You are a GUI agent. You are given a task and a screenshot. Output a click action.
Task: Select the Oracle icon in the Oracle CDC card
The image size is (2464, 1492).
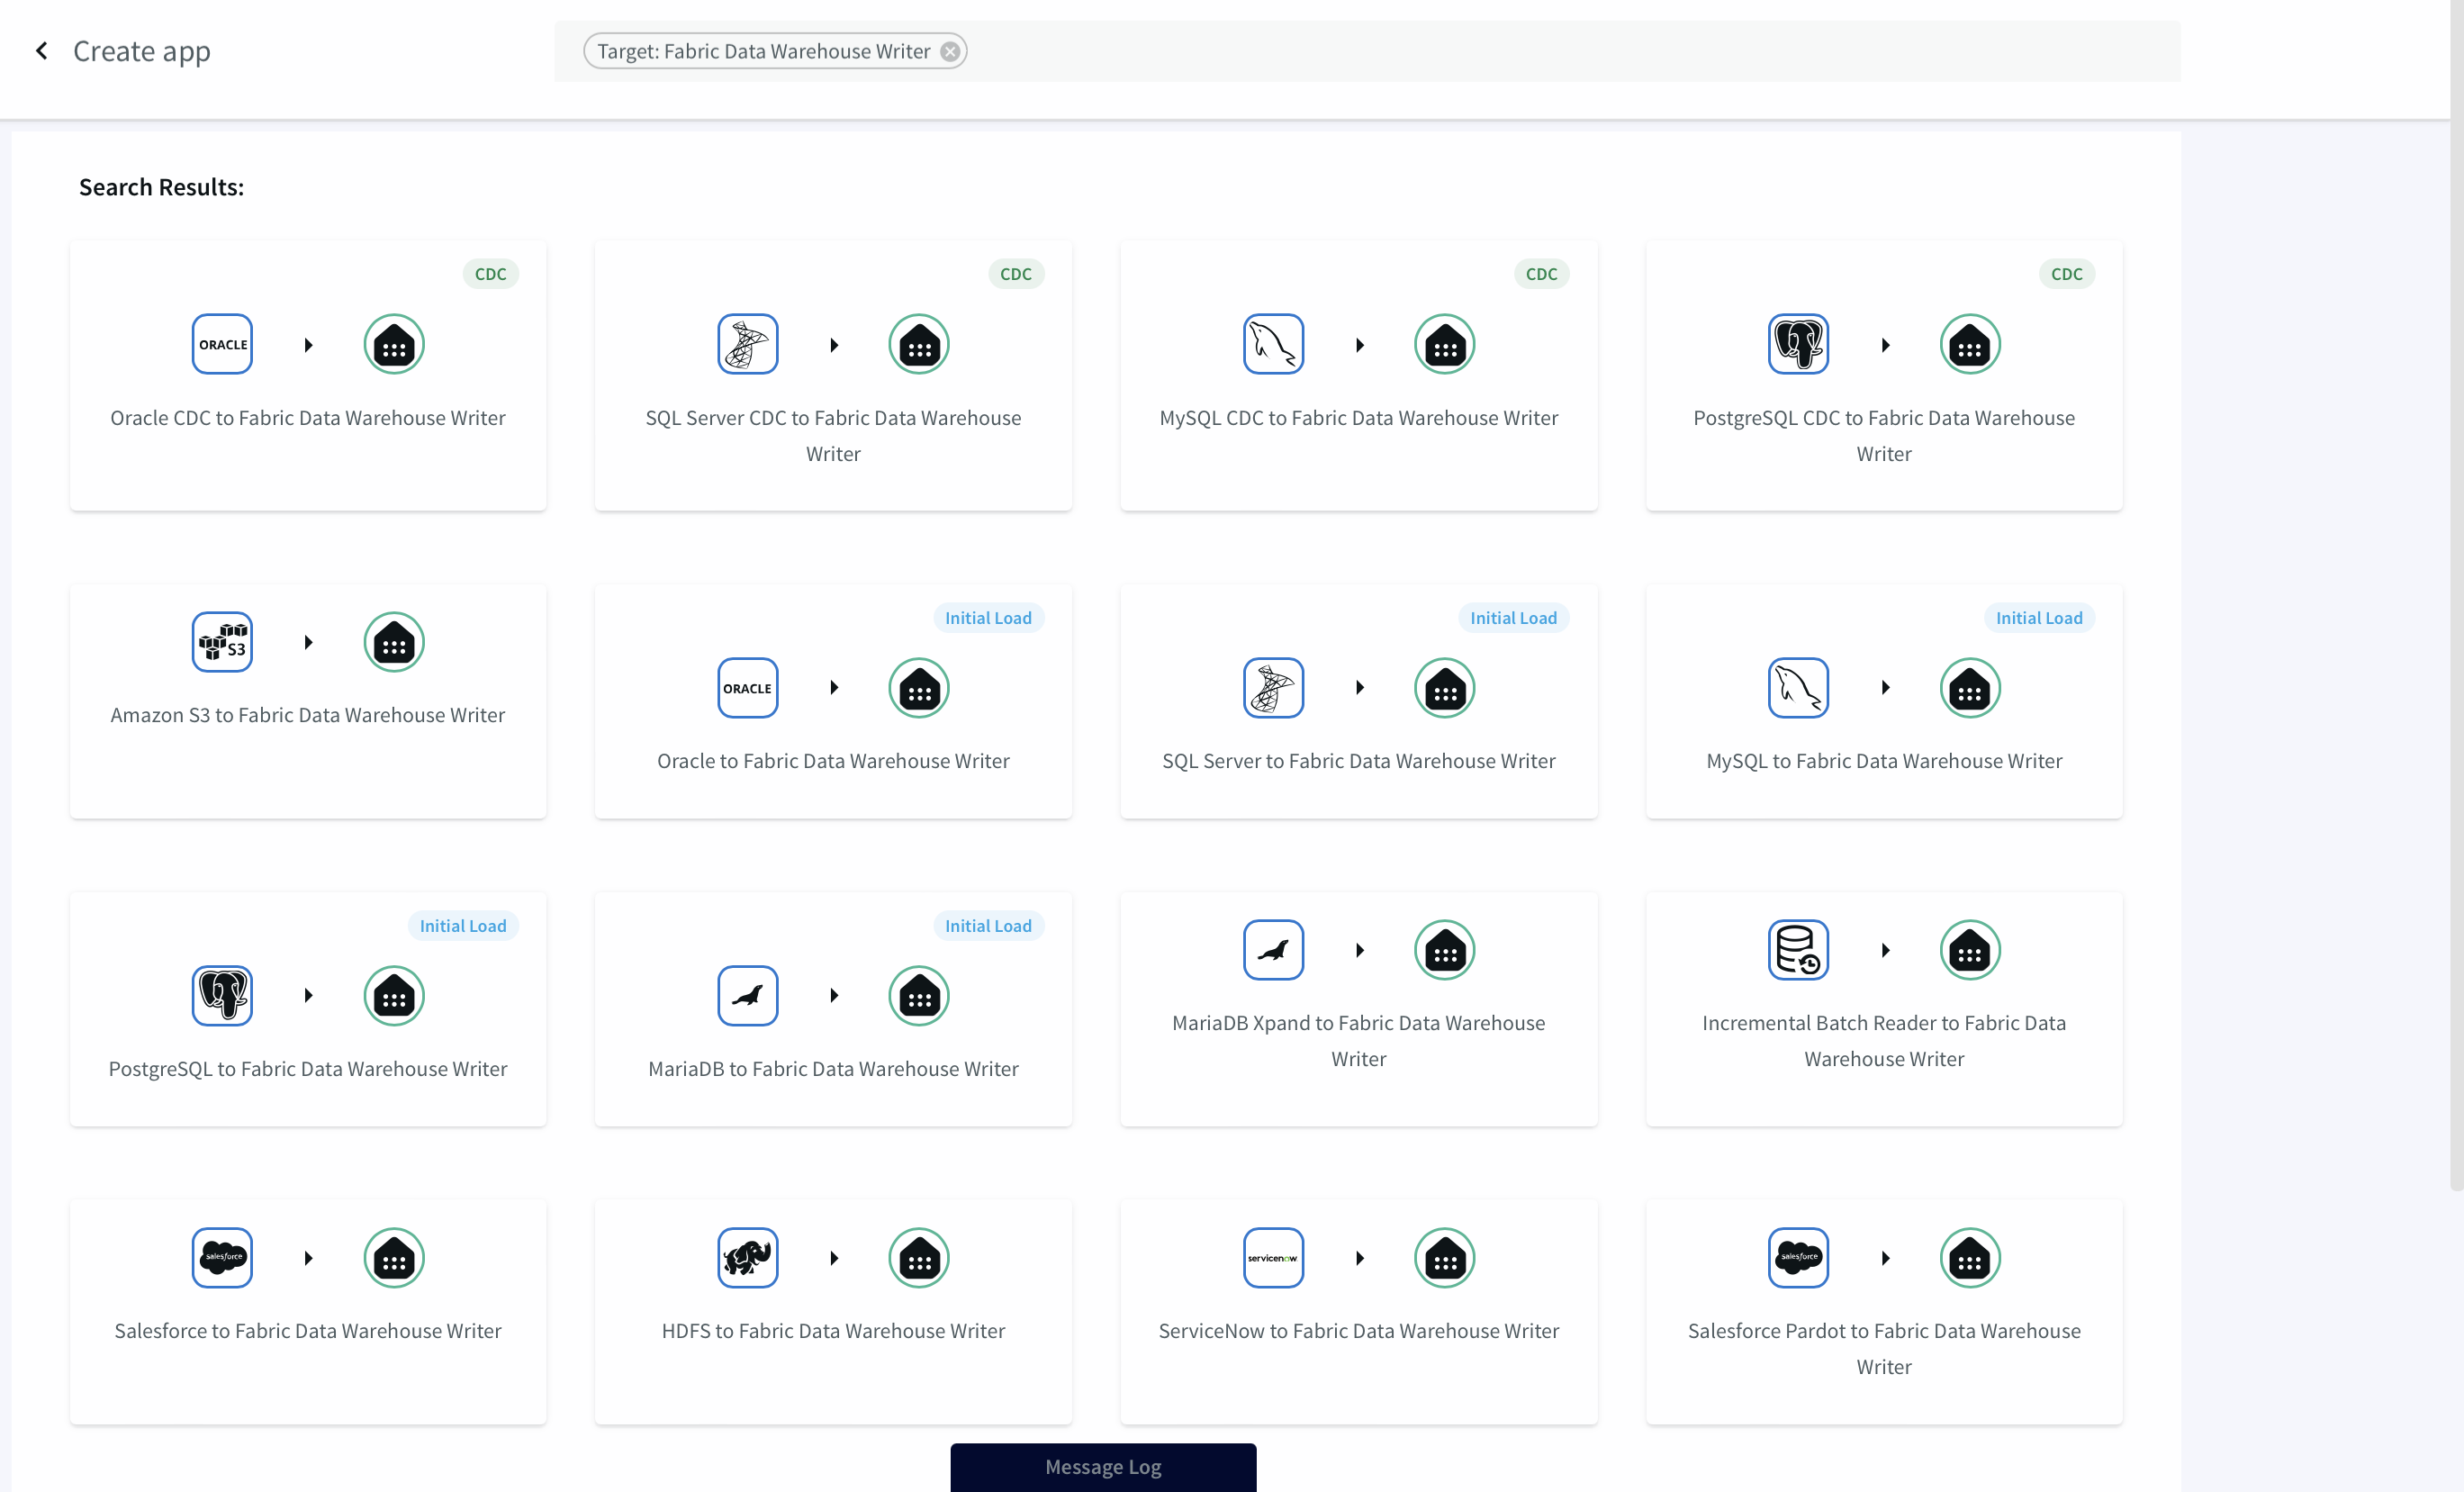[222, 344]
